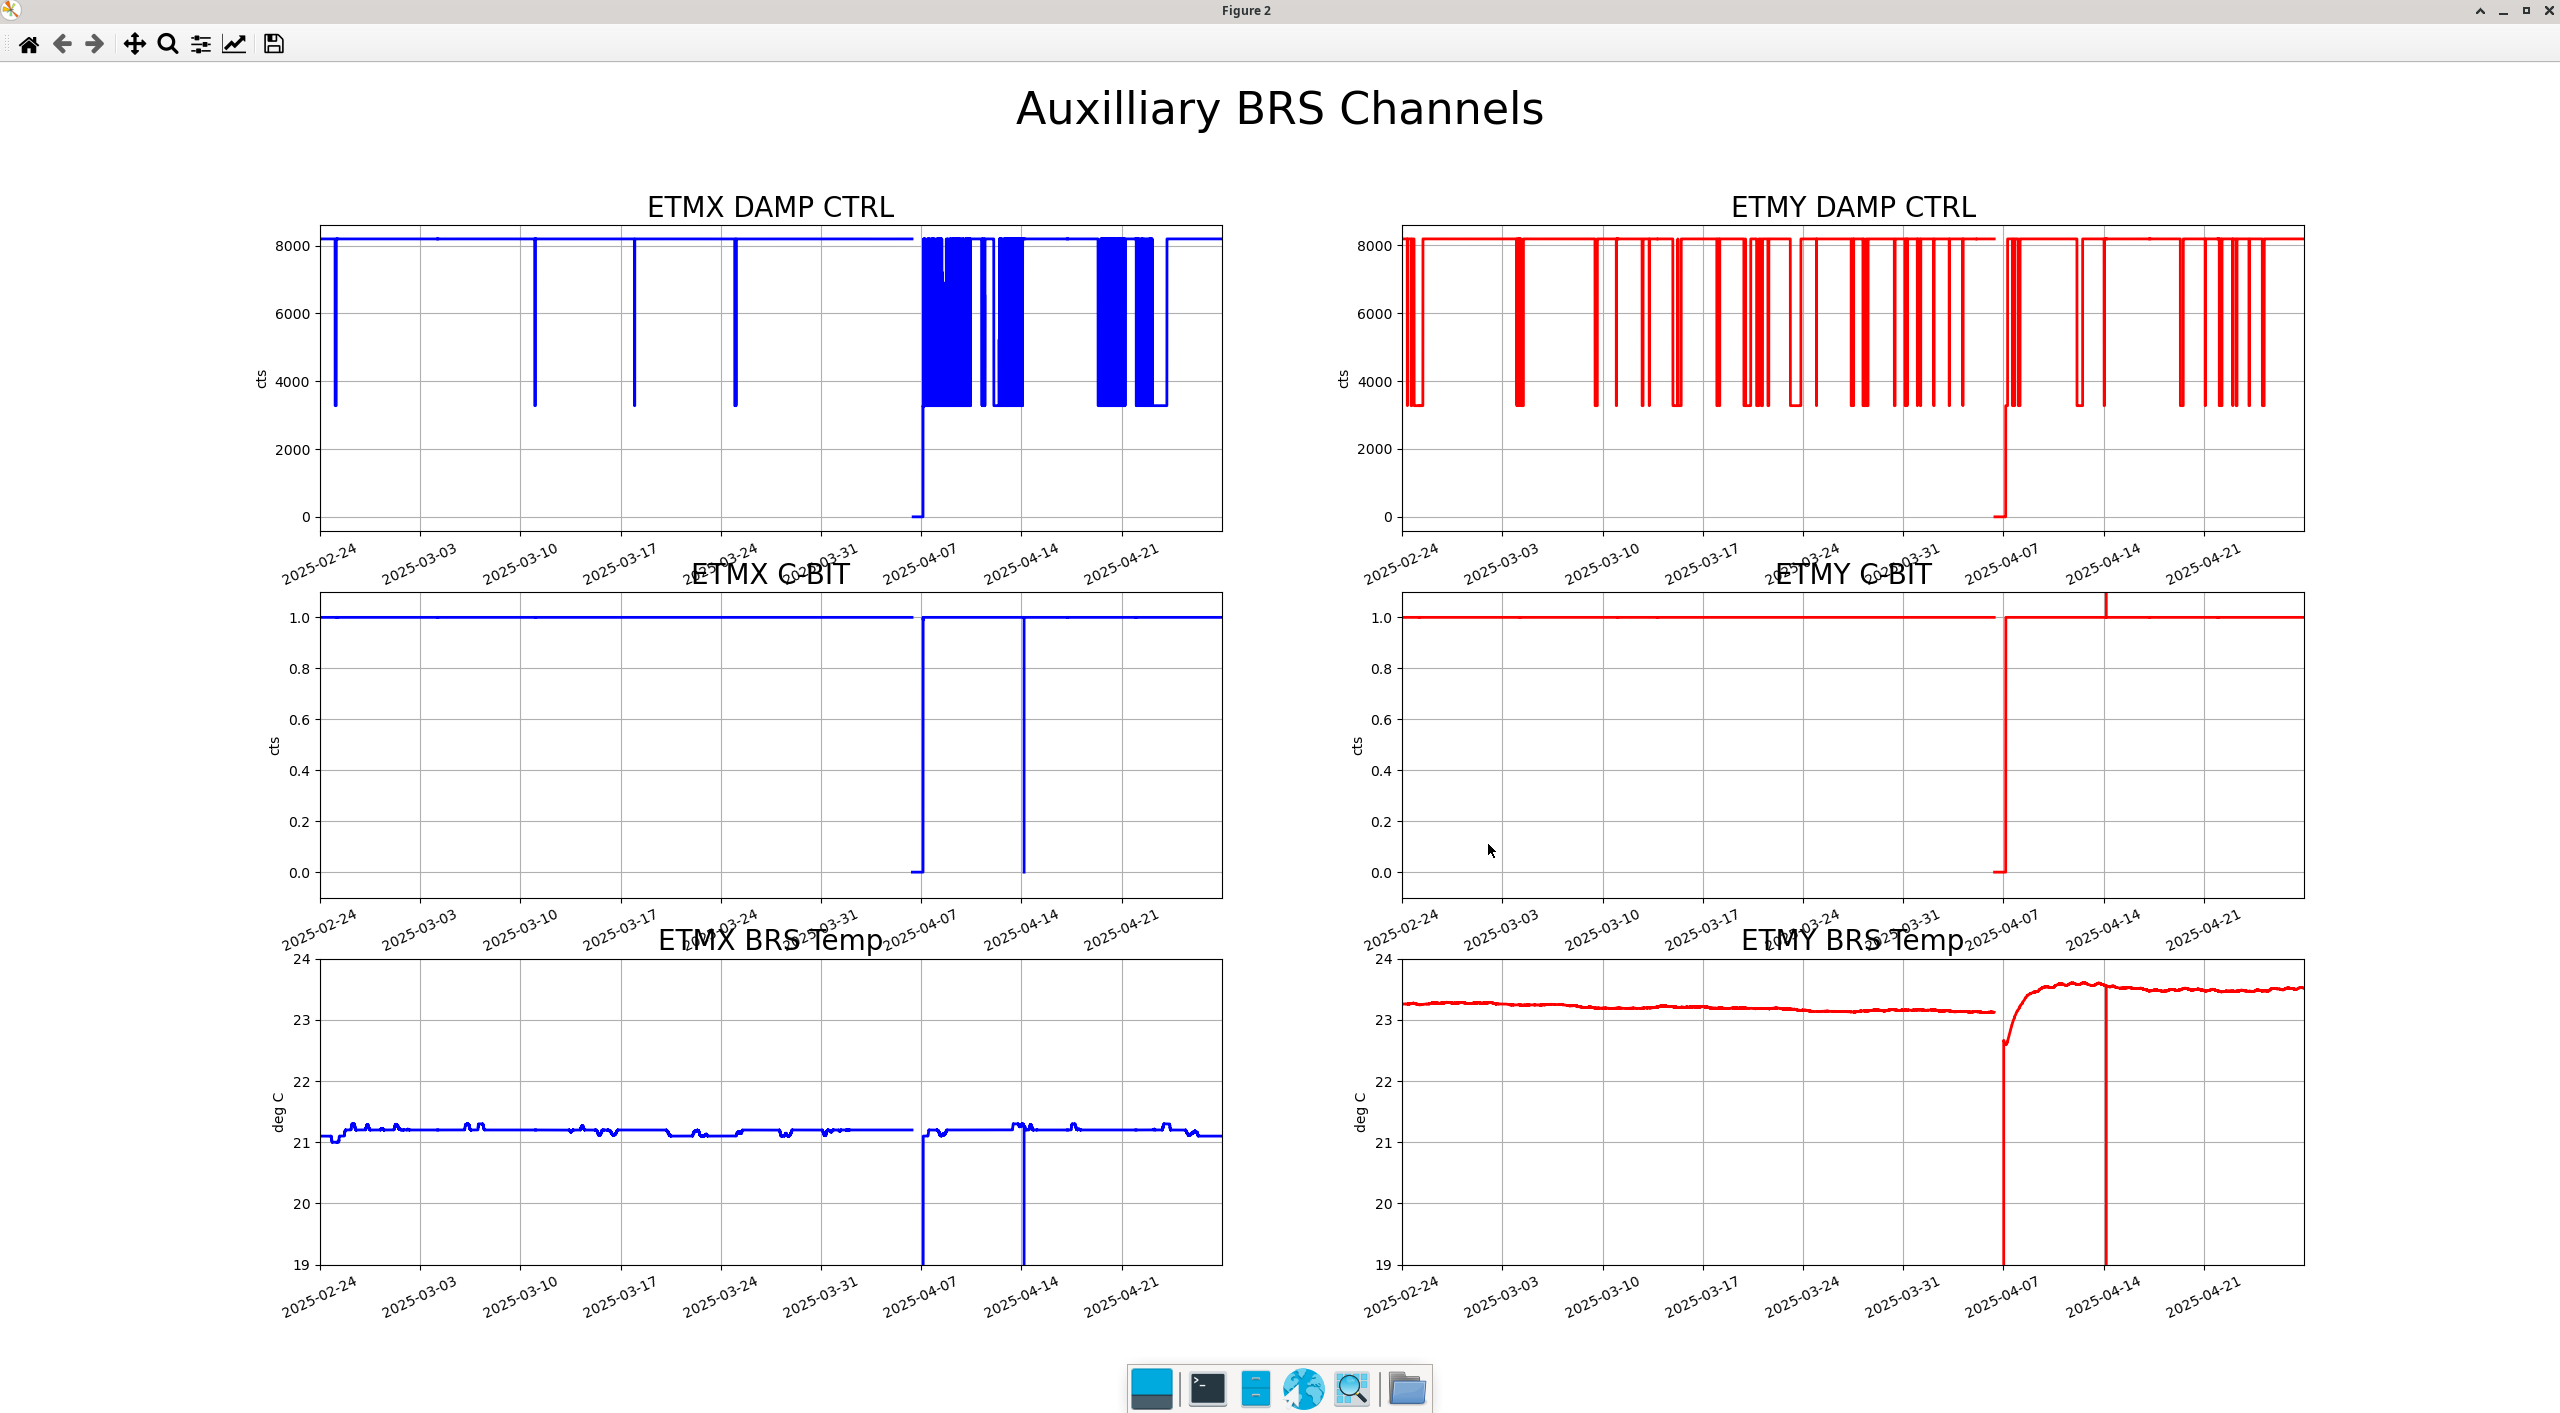Click the '24' tick in ETMY BRS Temp plot
This screenshot has width=2560, height=1413.
pos(1384,959)
